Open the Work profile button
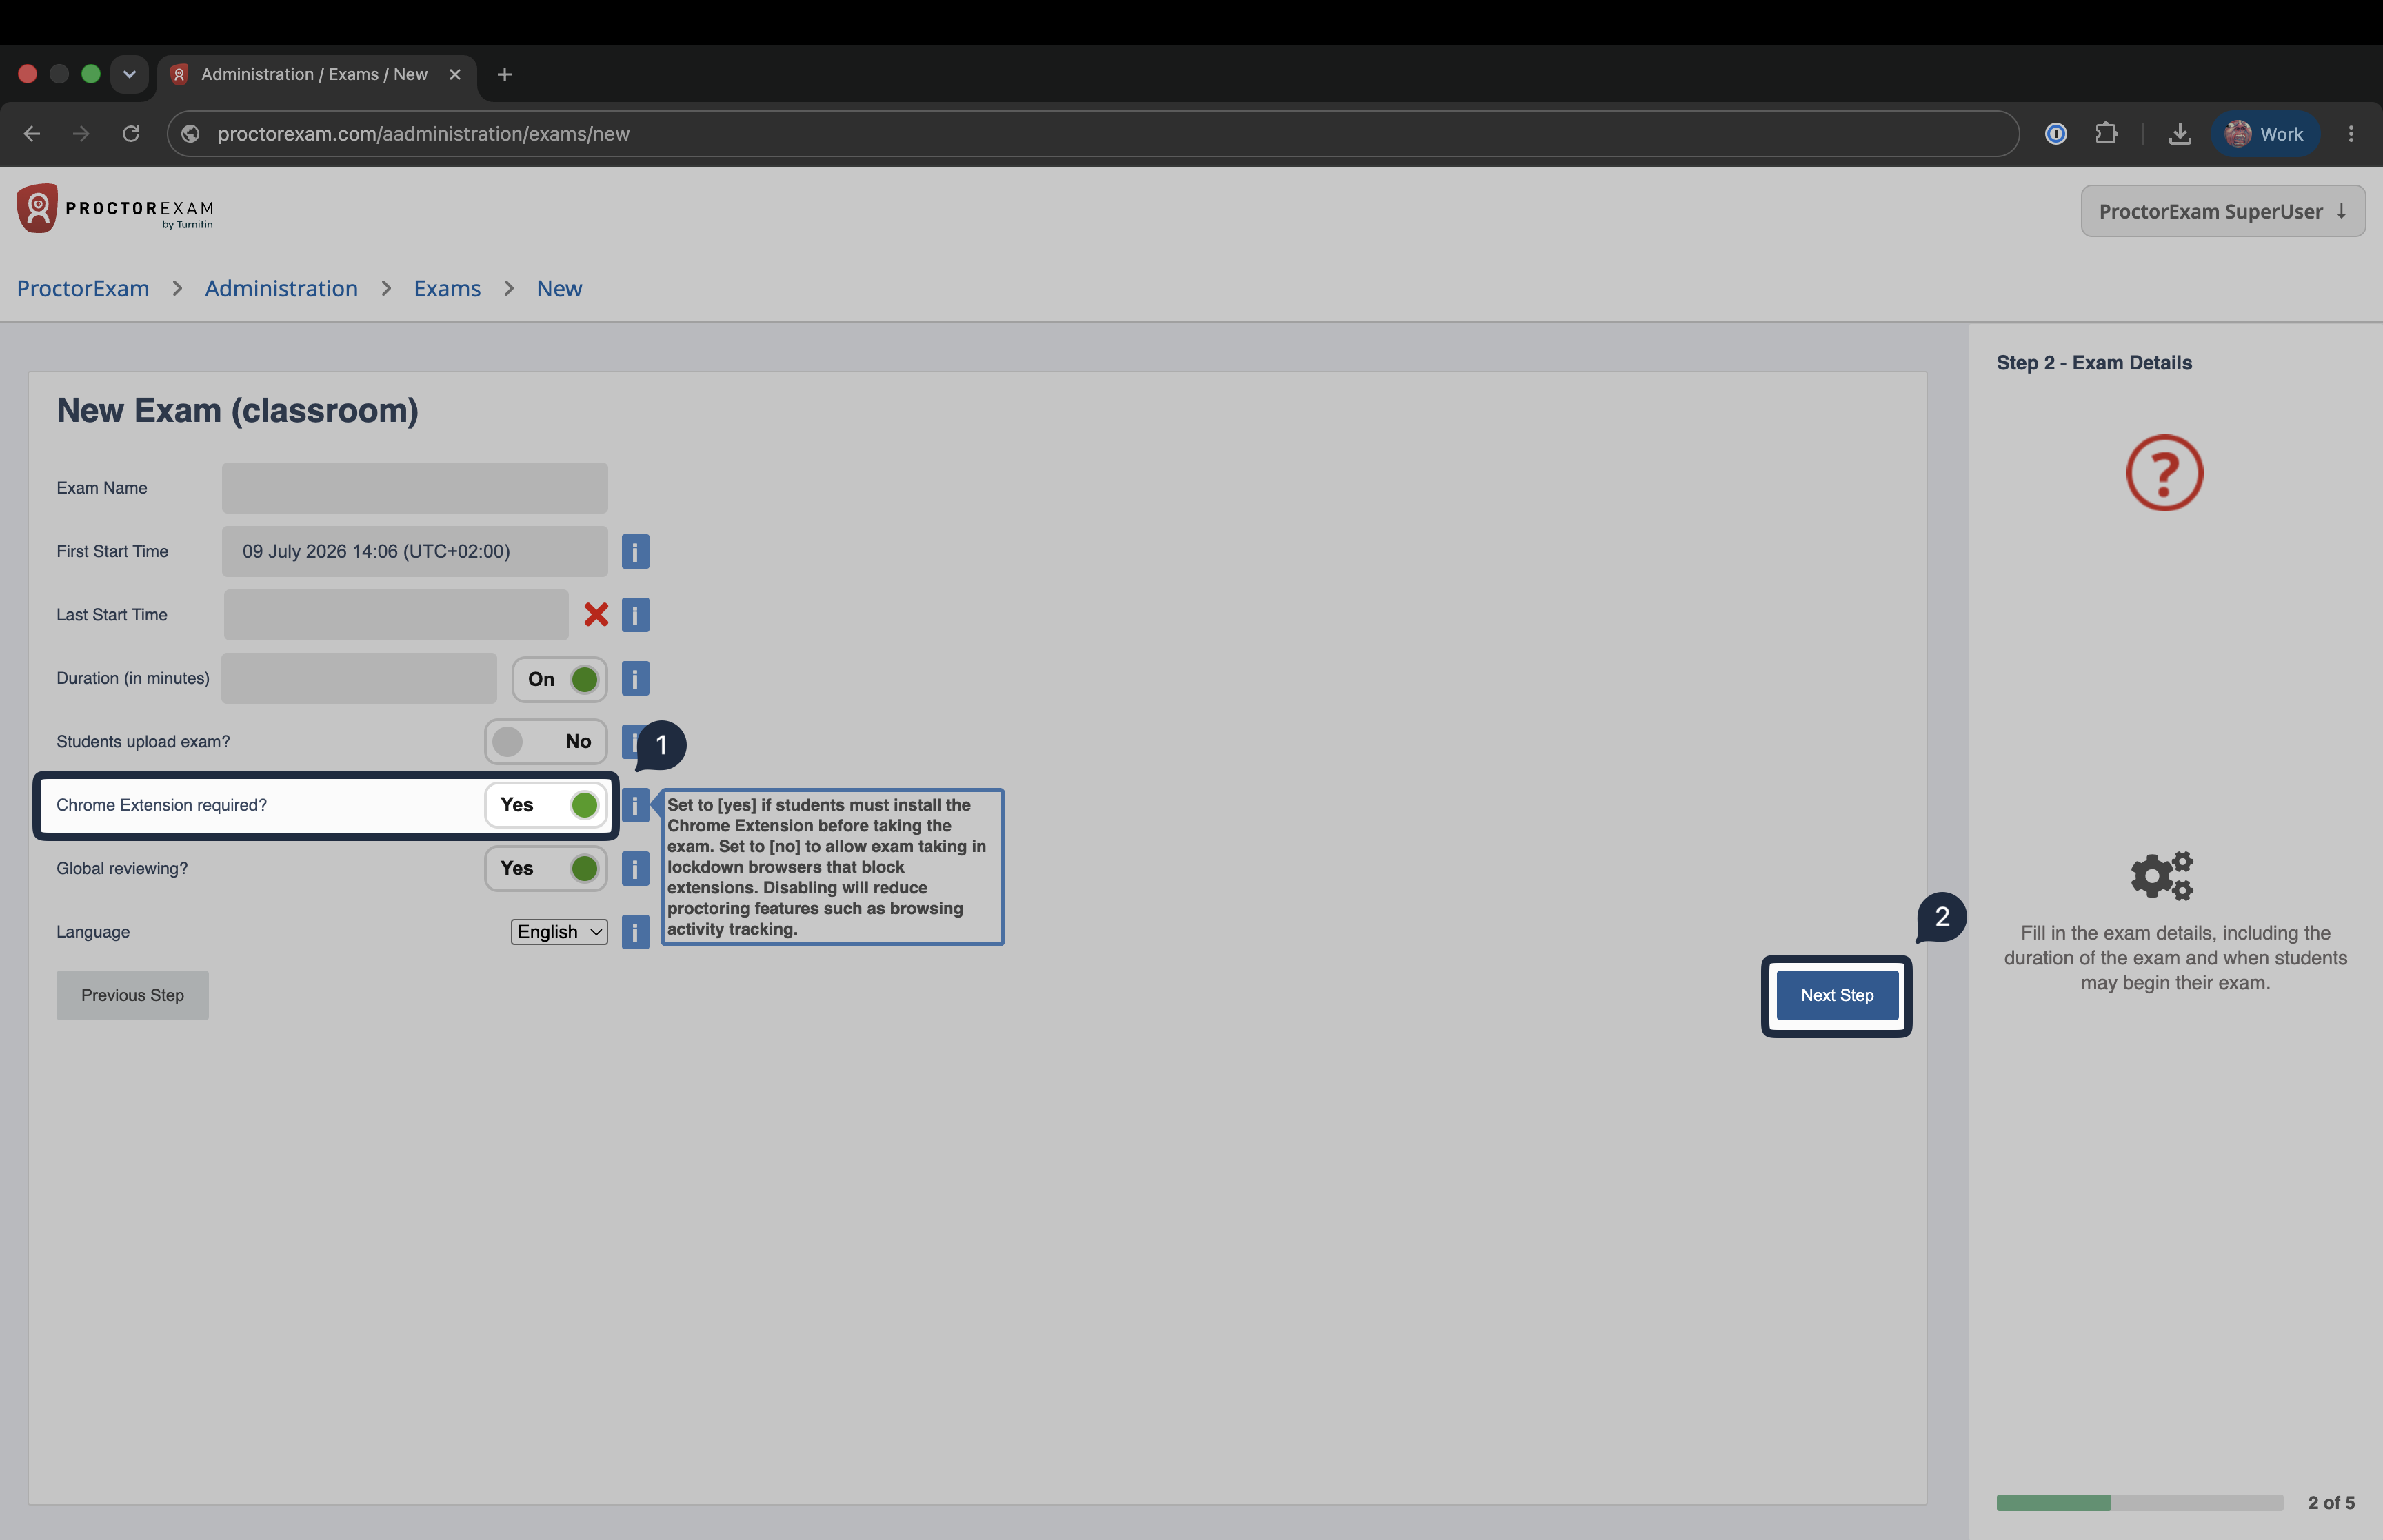This screenshot has height=1540, width=2383. 2264,134
